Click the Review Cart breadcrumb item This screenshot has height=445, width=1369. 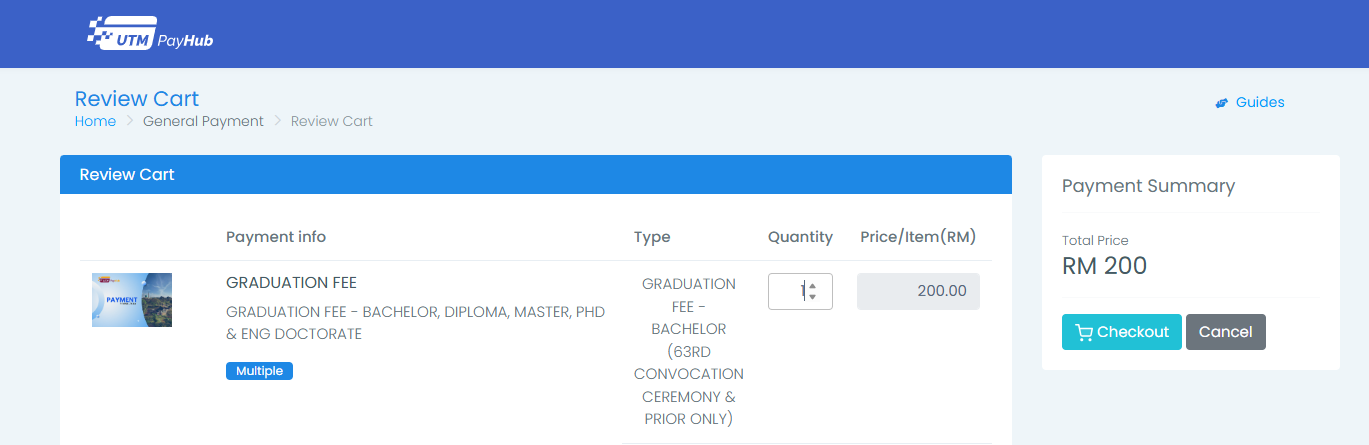point(331,121)
